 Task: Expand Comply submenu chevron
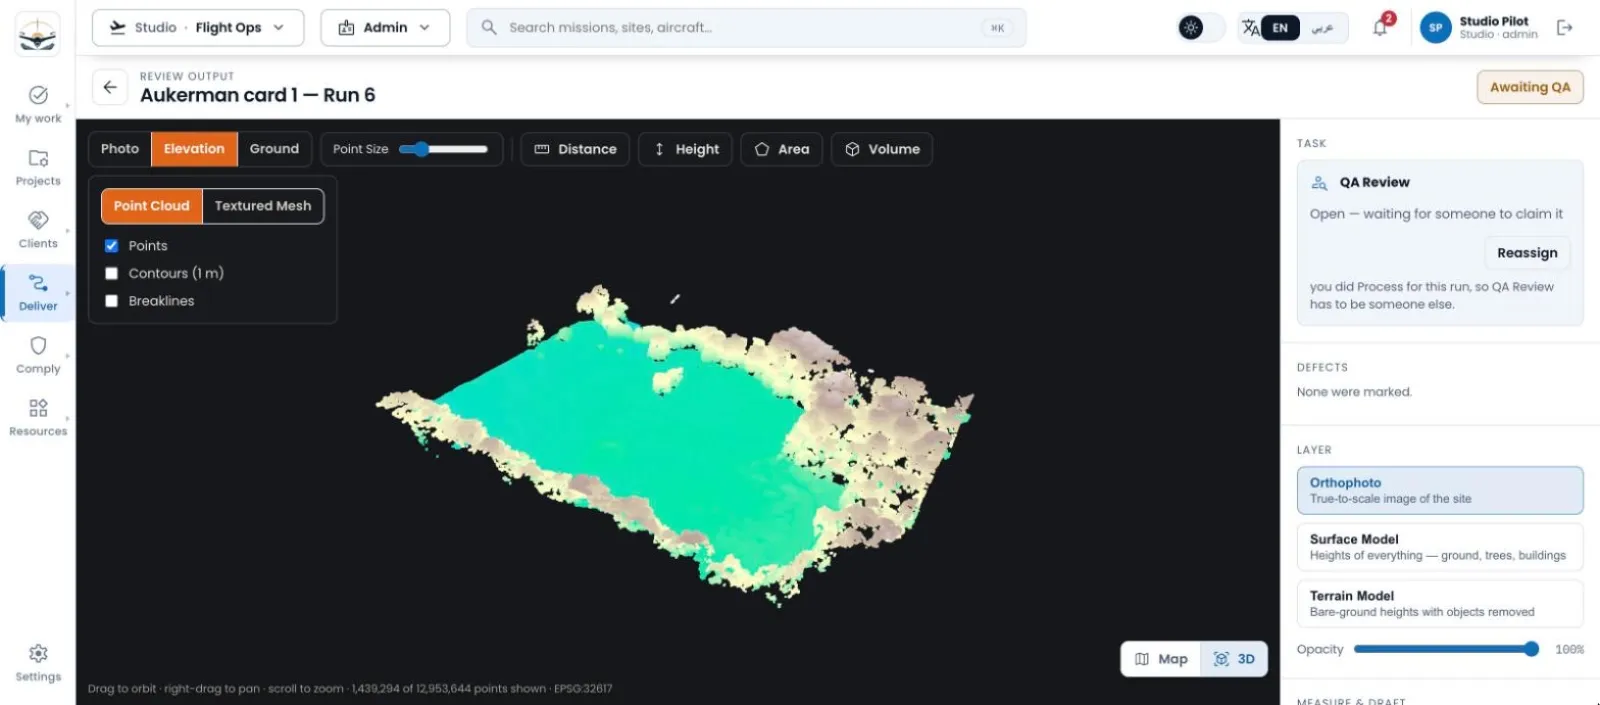(x=68, y=355)
